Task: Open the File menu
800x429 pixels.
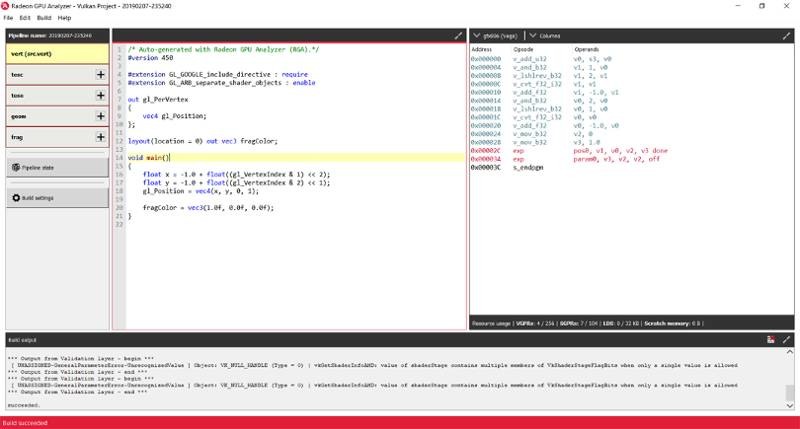Action: tap(8, 18)
